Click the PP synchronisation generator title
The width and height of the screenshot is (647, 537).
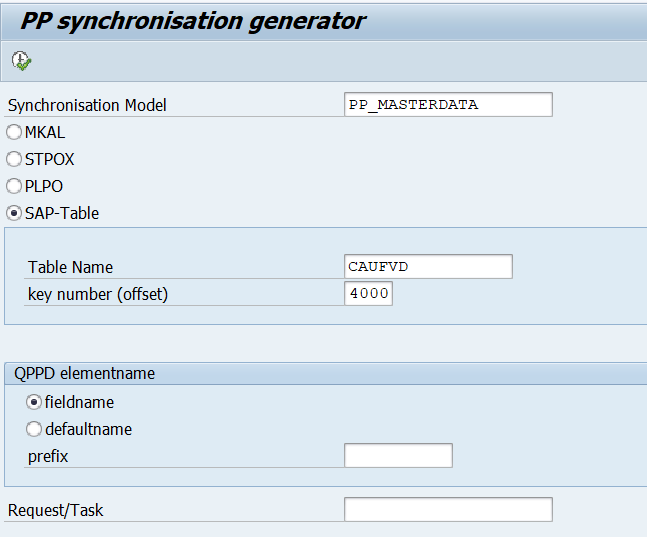(x=193, y=21)
